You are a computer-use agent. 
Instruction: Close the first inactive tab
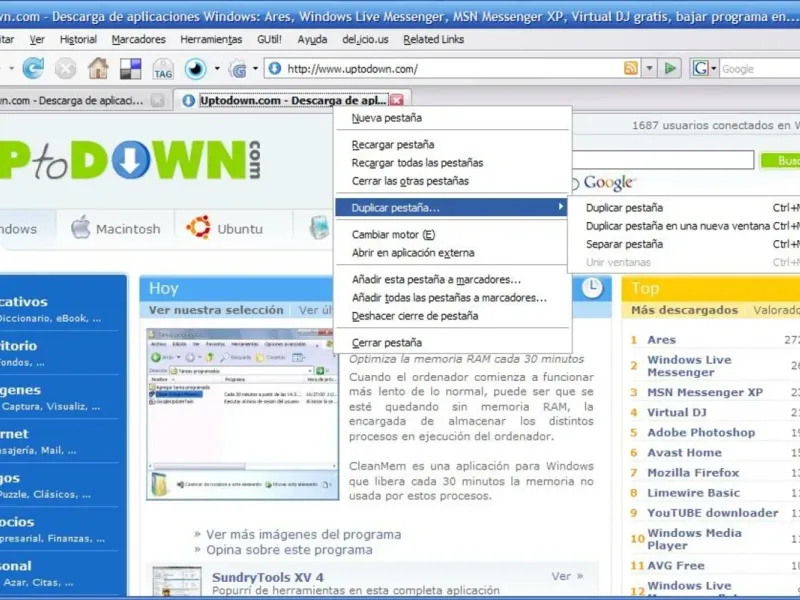[158, 101]
